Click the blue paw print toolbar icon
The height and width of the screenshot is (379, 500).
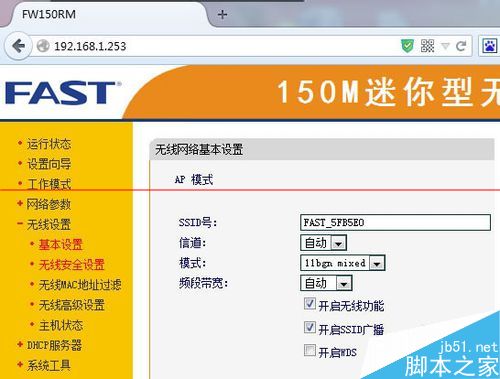(490, 46)
